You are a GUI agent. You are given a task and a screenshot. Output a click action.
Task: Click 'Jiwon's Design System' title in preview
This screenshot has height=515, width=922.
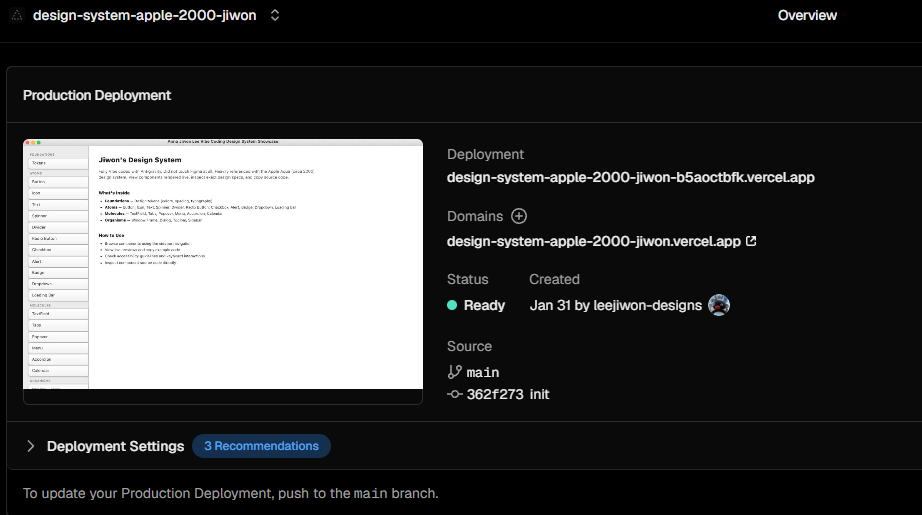click(140, 160)
